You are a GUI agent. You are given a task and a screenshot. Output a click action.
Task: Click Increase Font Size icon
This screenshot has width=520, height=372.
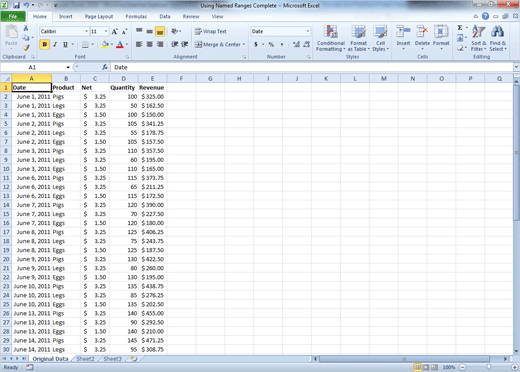[x=114, y=32]
